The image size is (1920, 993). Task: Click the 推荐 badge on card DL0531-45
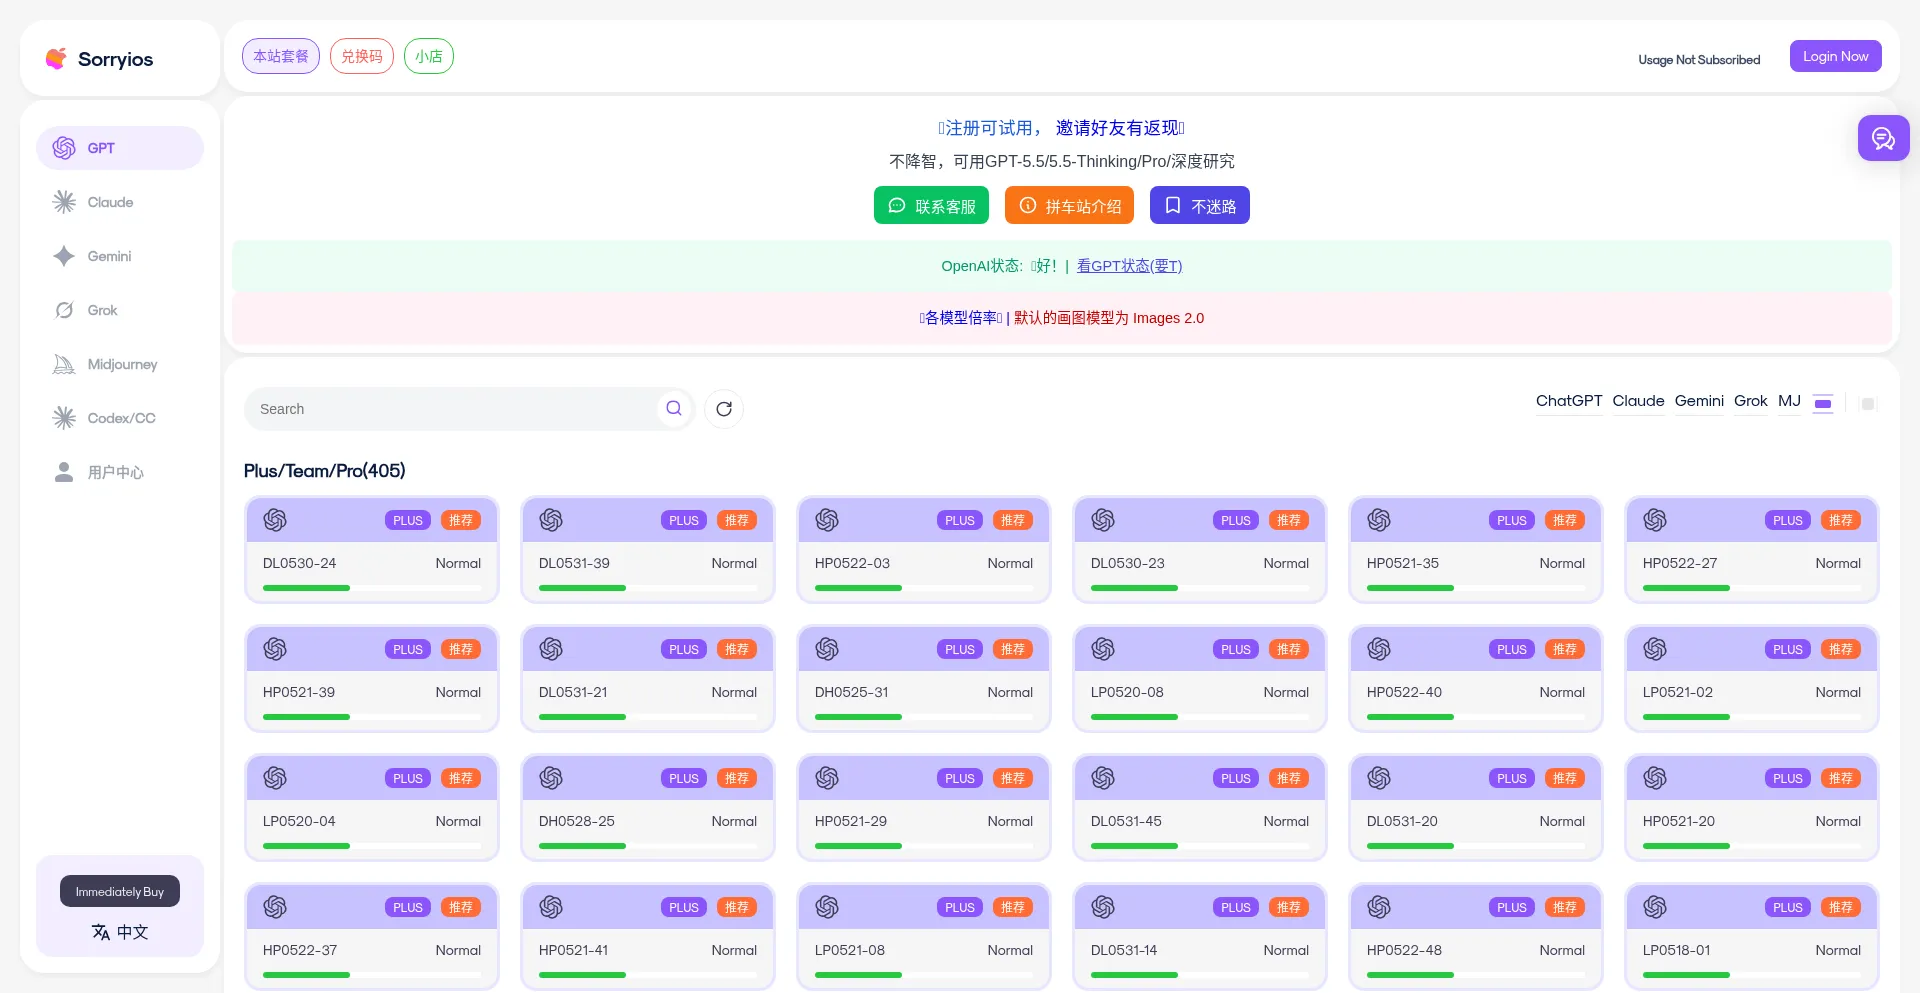pyautogui.click(x=1289, y=778)
